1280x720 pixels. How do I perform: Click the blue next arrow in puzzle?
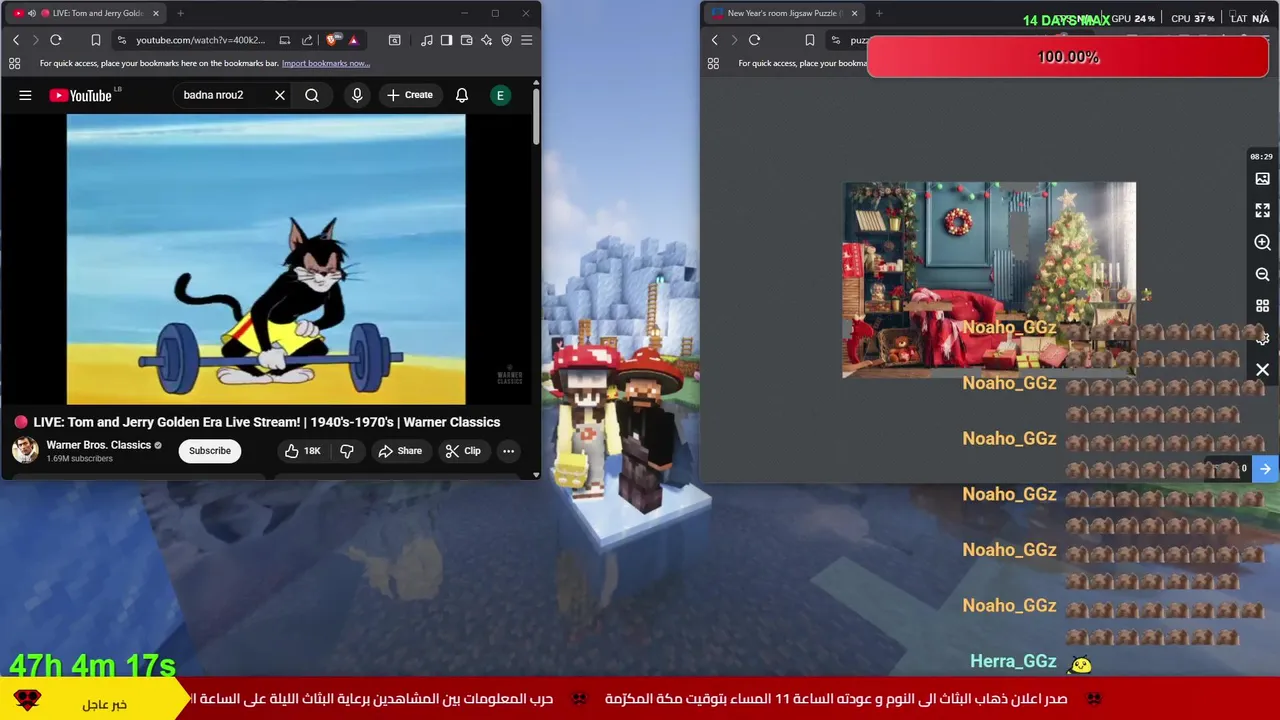[1265, 468]
